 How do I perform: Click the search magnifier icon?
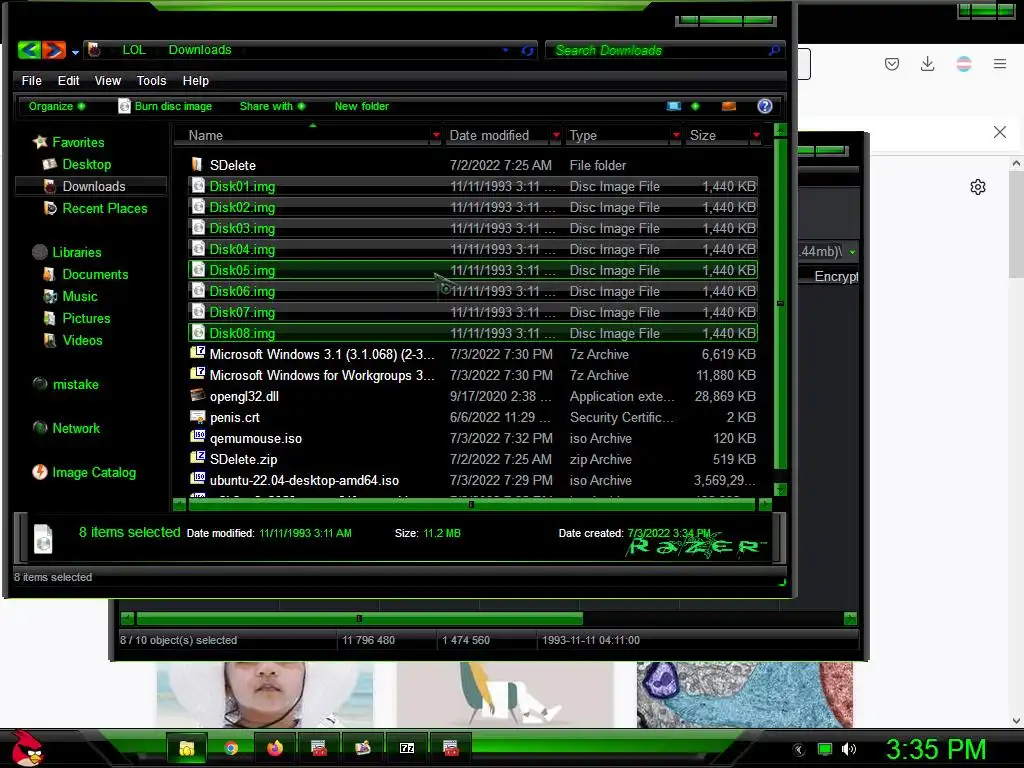coord(775,50)
